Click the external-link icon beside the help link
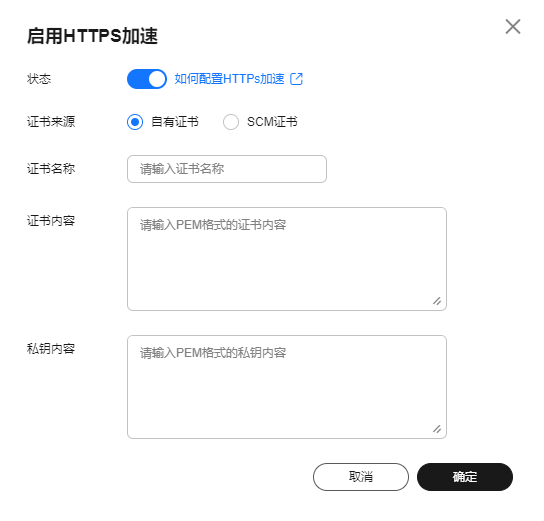The height and width of the screenshot is (521, 544). click(x=296, y=79)
